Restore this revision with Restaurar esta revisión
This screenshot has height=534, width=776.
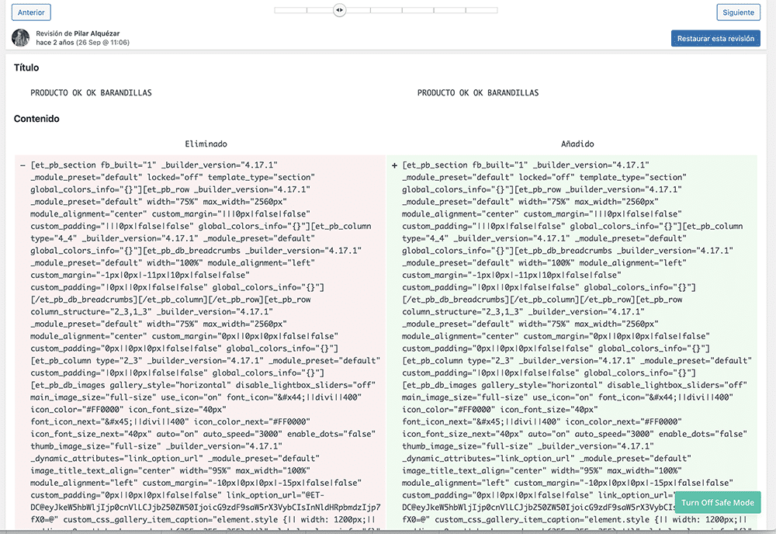[715, 38]
